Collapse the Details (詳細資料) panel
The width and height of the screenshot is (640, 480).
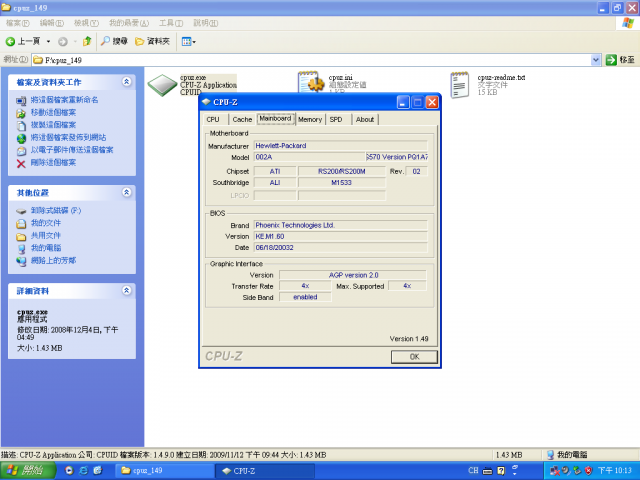pos(127,290)
